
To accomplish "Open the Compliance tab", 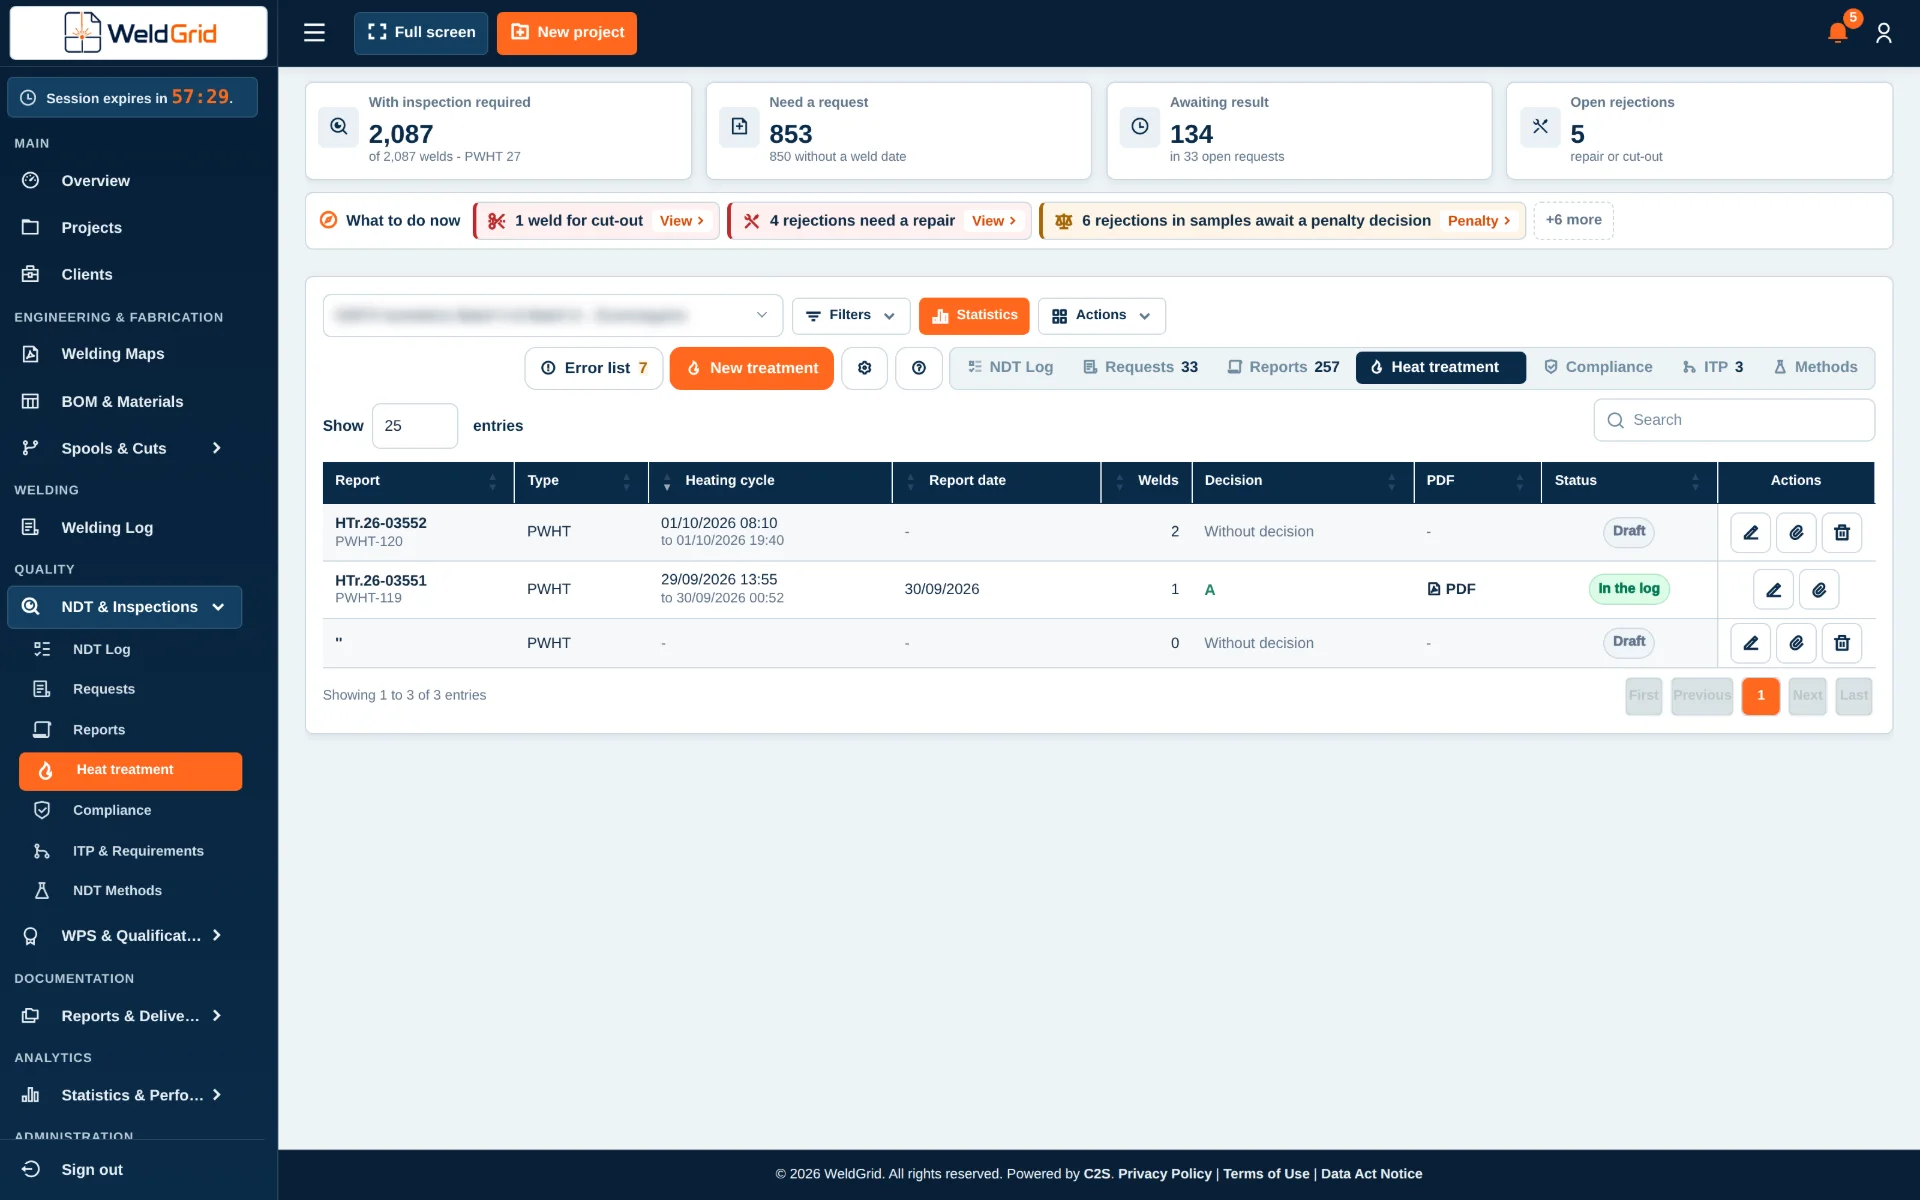I will [1598, 367].
